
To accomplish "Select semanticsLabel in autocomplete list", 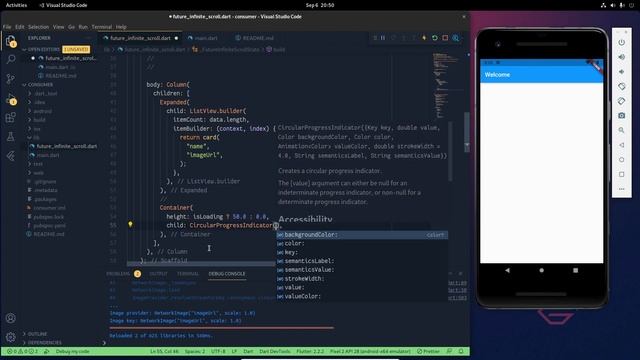I will [x=362, y=261].
